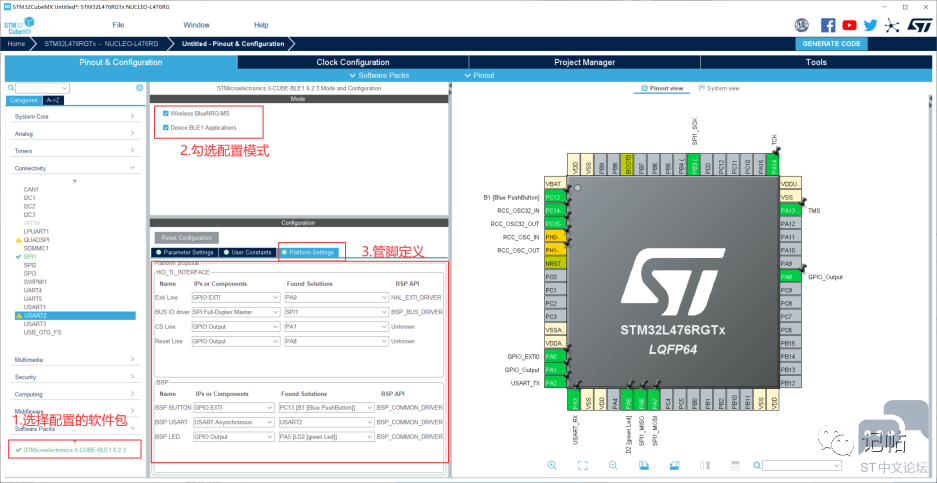Image resolution: width=937 pixels, height=483 pixels.
Task: Click the GENERATE CODE button
Action: [x=831, y=44]
